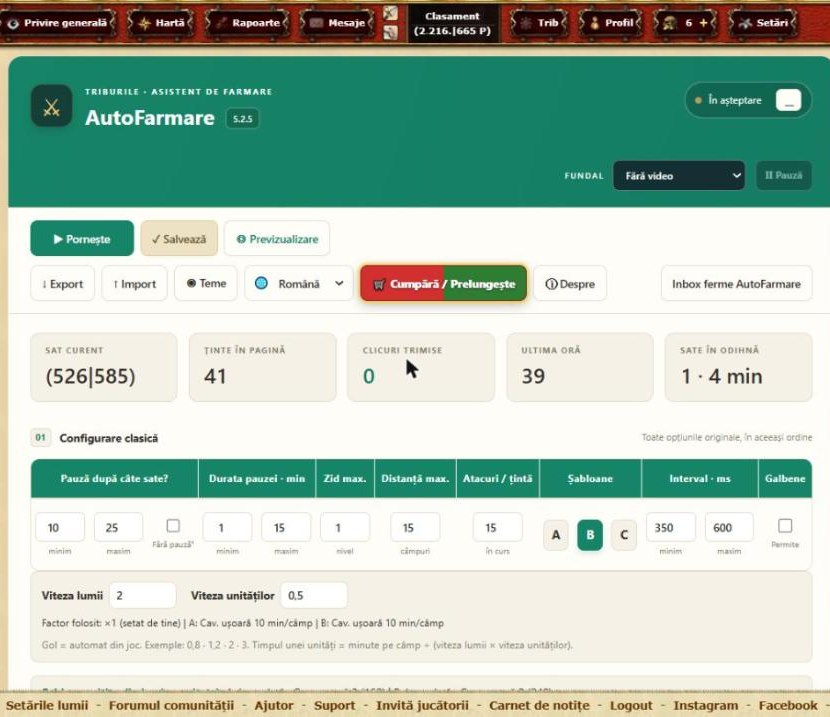
Task: Click the Interval minim field 350
Action: click(x=671, y=527)
